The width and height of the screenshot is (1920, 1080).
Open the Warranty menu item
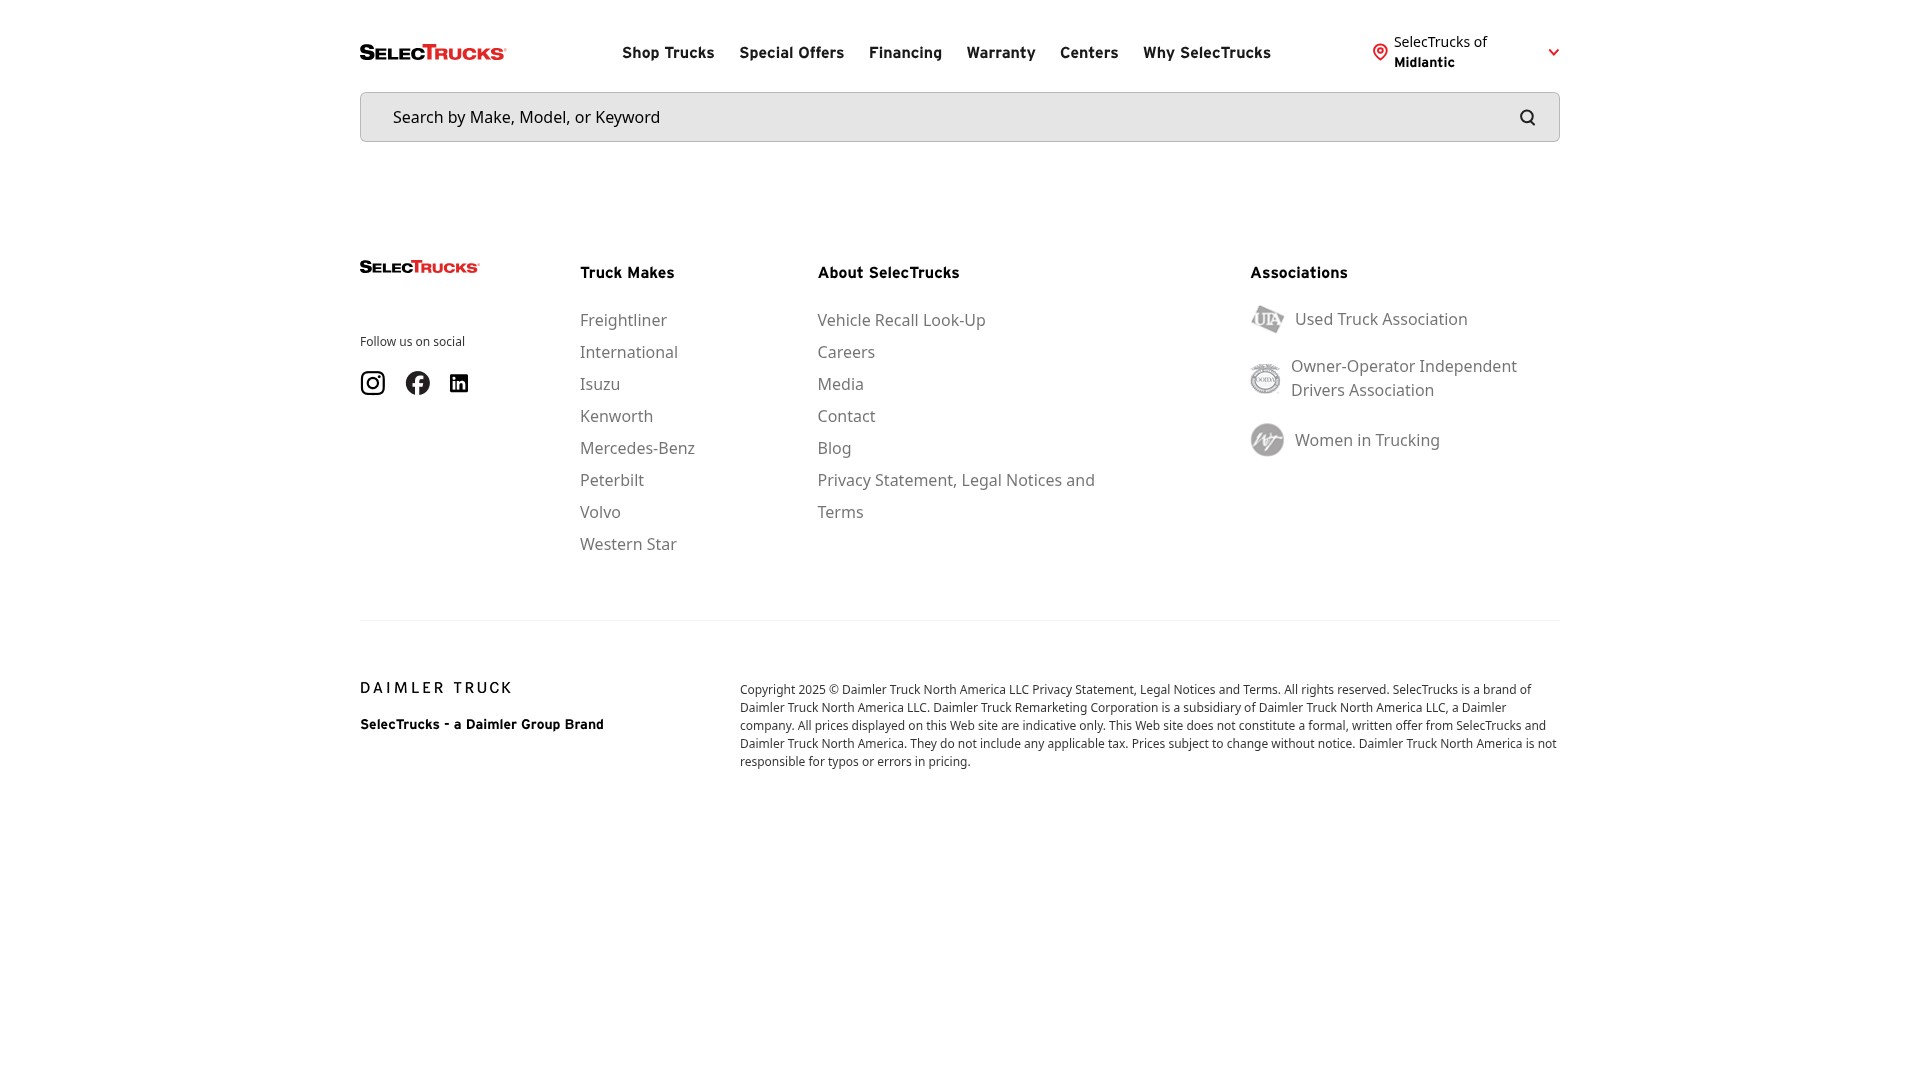click(x=1001, y=52)
